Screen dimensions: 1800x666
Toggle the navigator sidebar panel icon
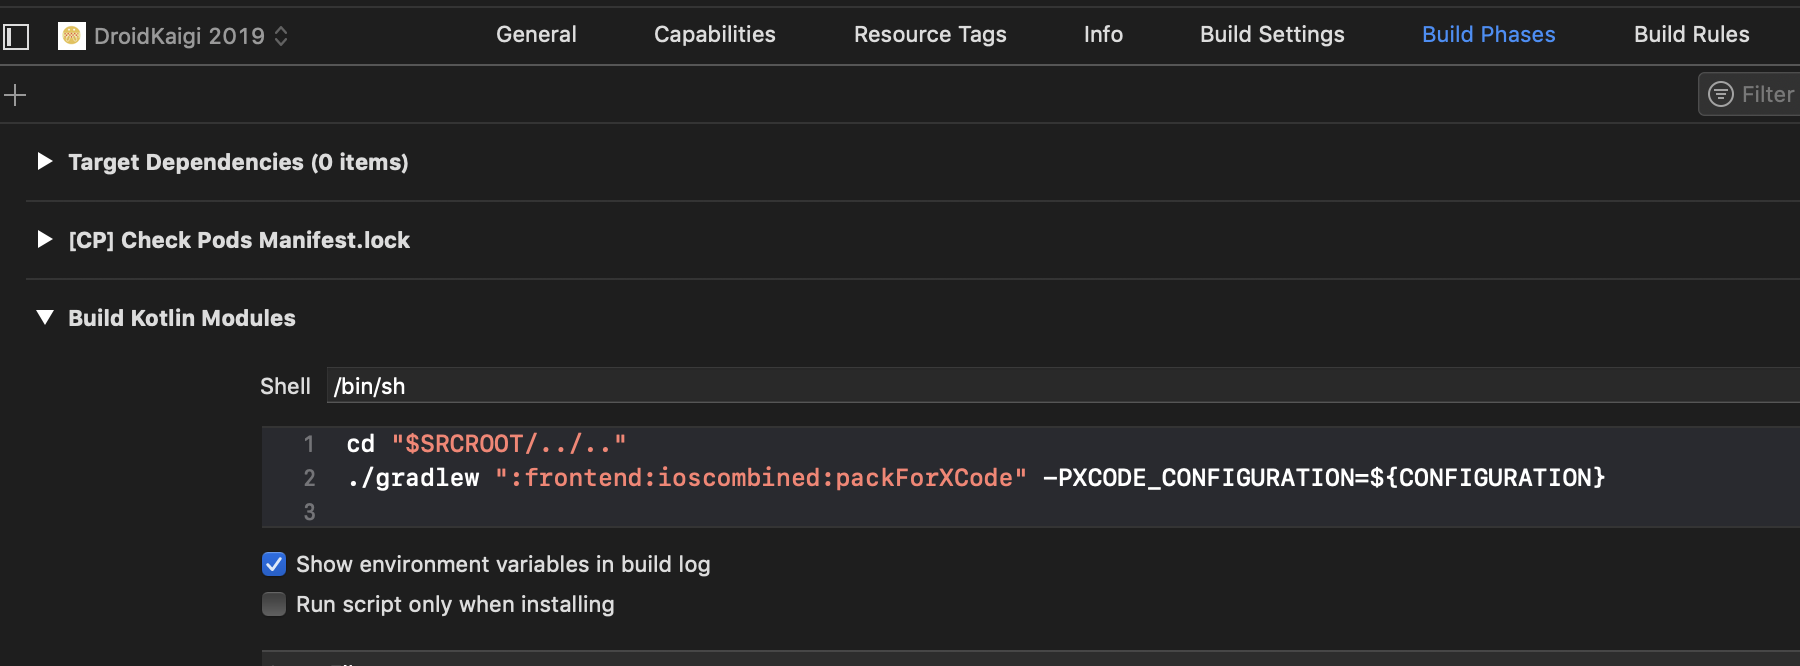click(16, 37)
